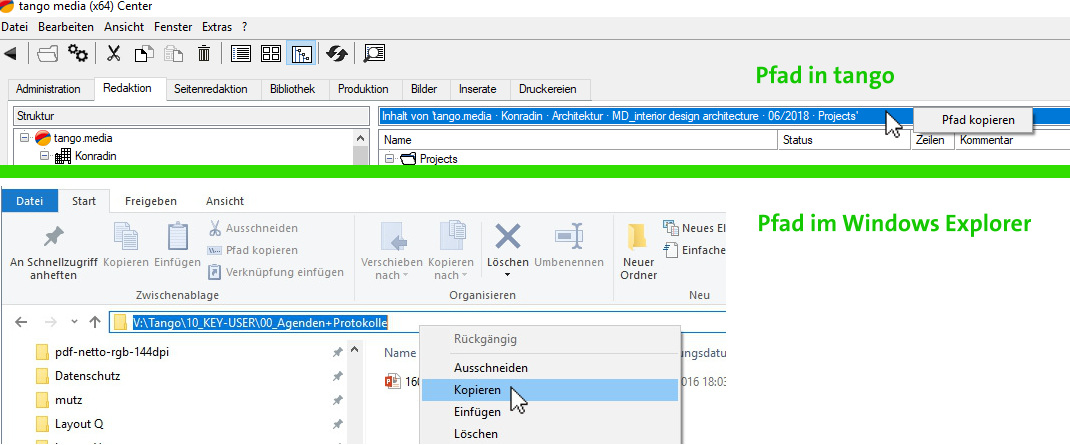Click the settings gears icon in tango

pyautogui.click(x=78, y=53)
